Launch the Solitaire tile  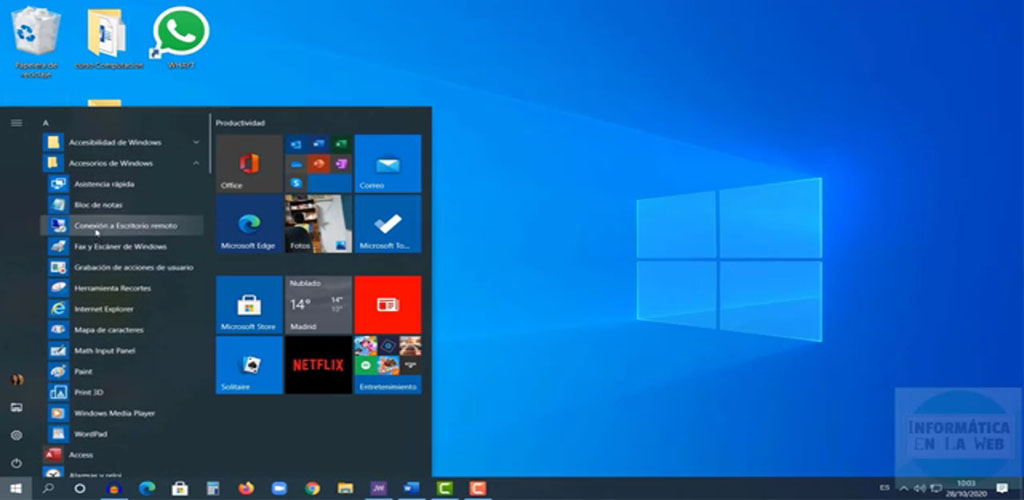click(x=249, y=365)
